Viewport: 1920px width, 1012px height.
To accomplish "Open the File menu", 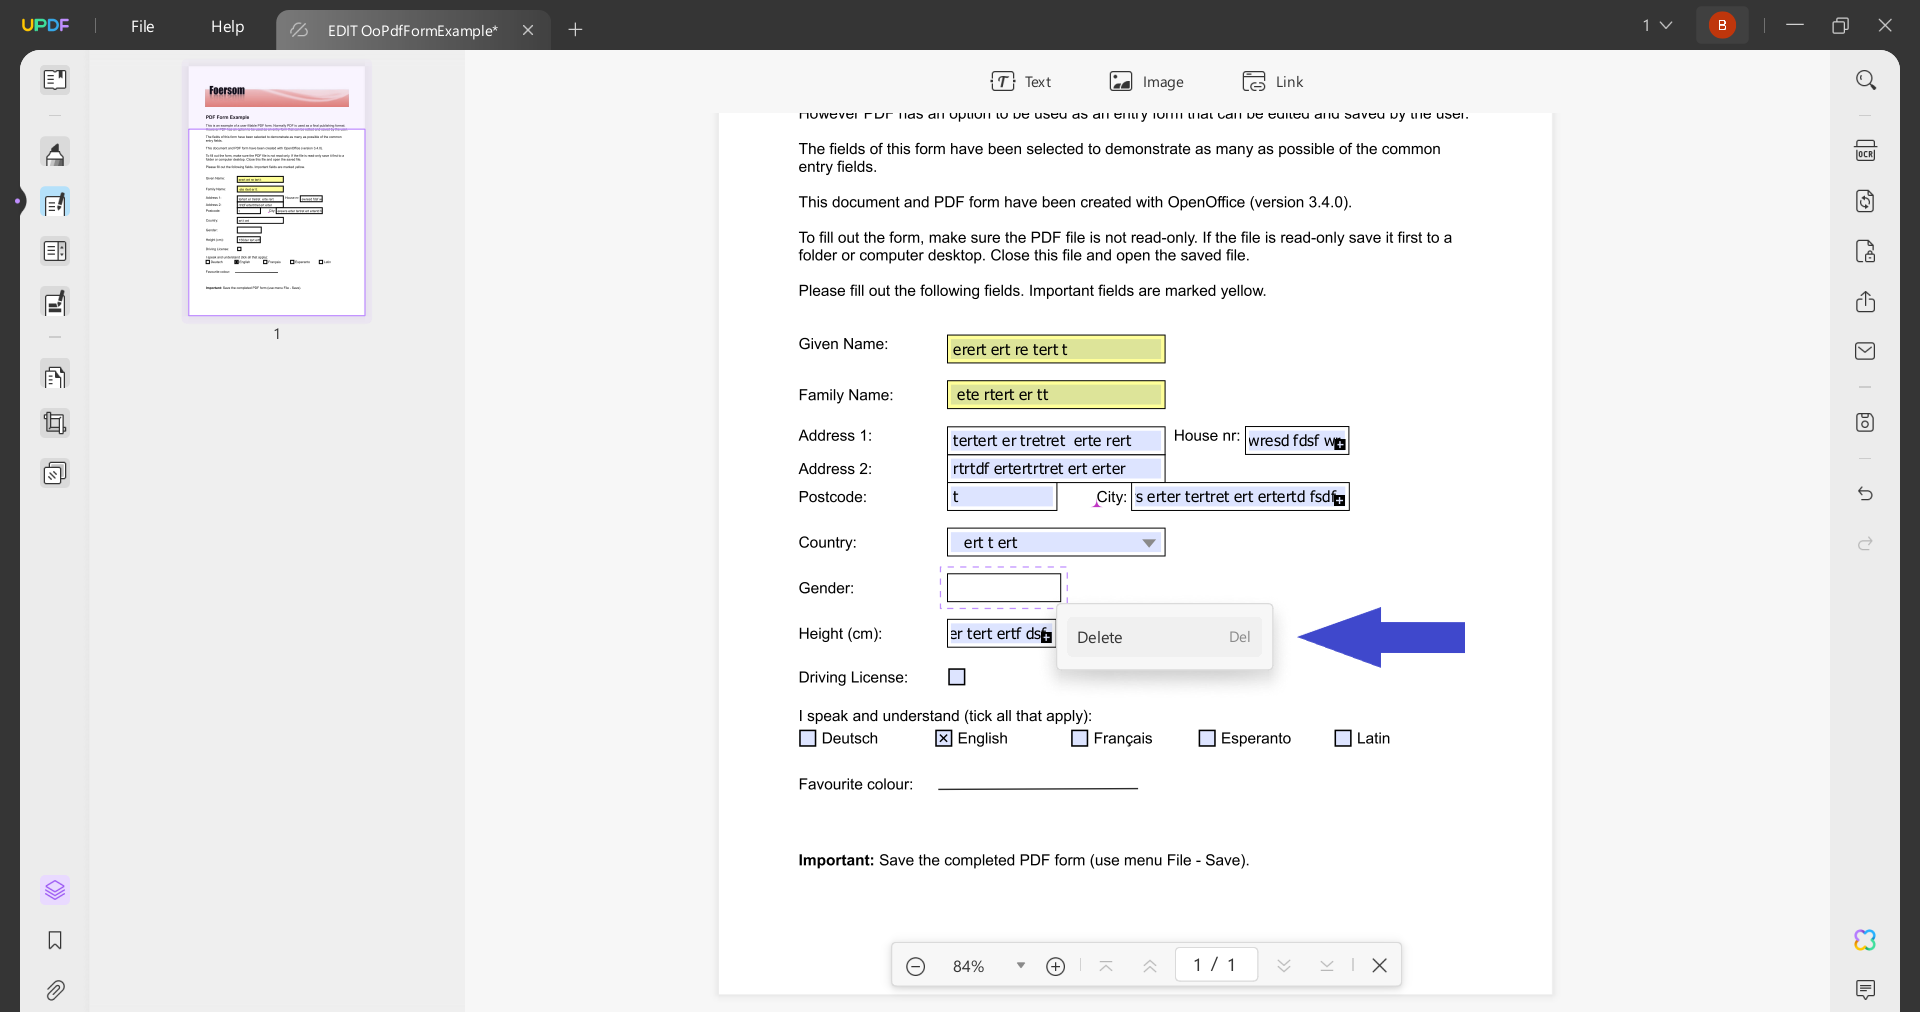I will click(142, 26).
